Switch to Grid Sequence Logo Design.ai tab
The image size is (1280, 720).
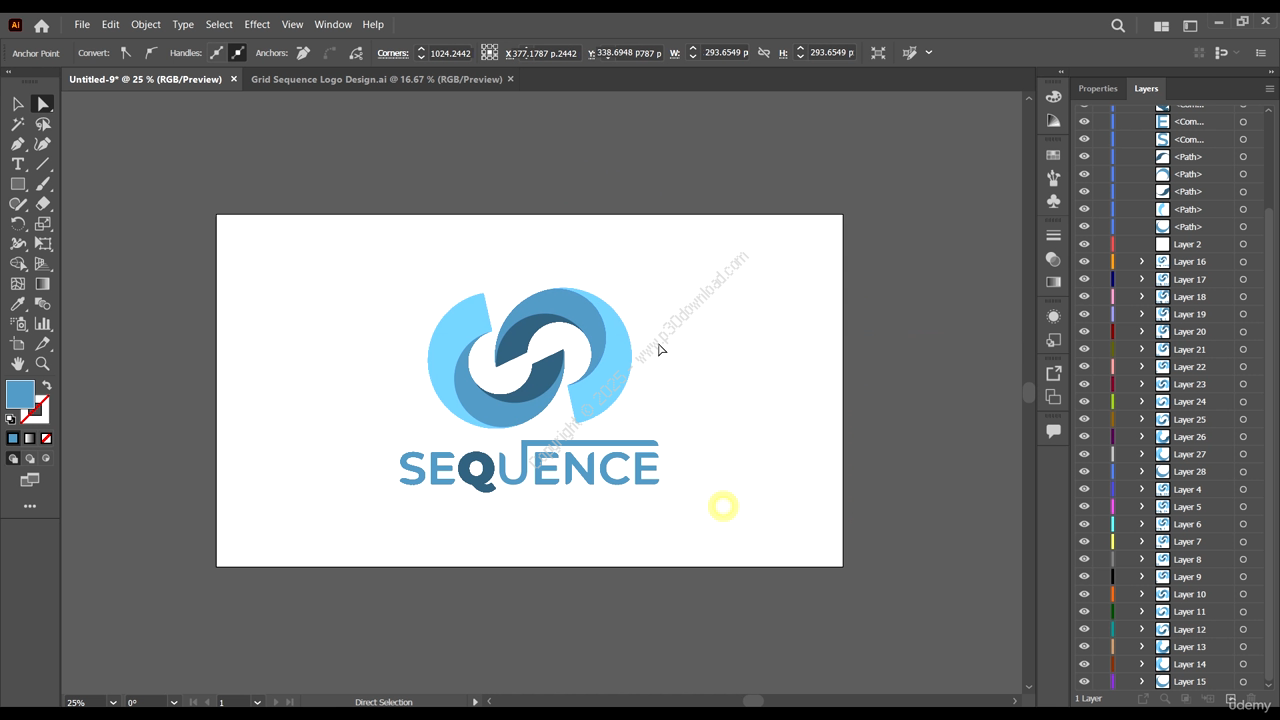pyautogui.click(x=376, y=79)
